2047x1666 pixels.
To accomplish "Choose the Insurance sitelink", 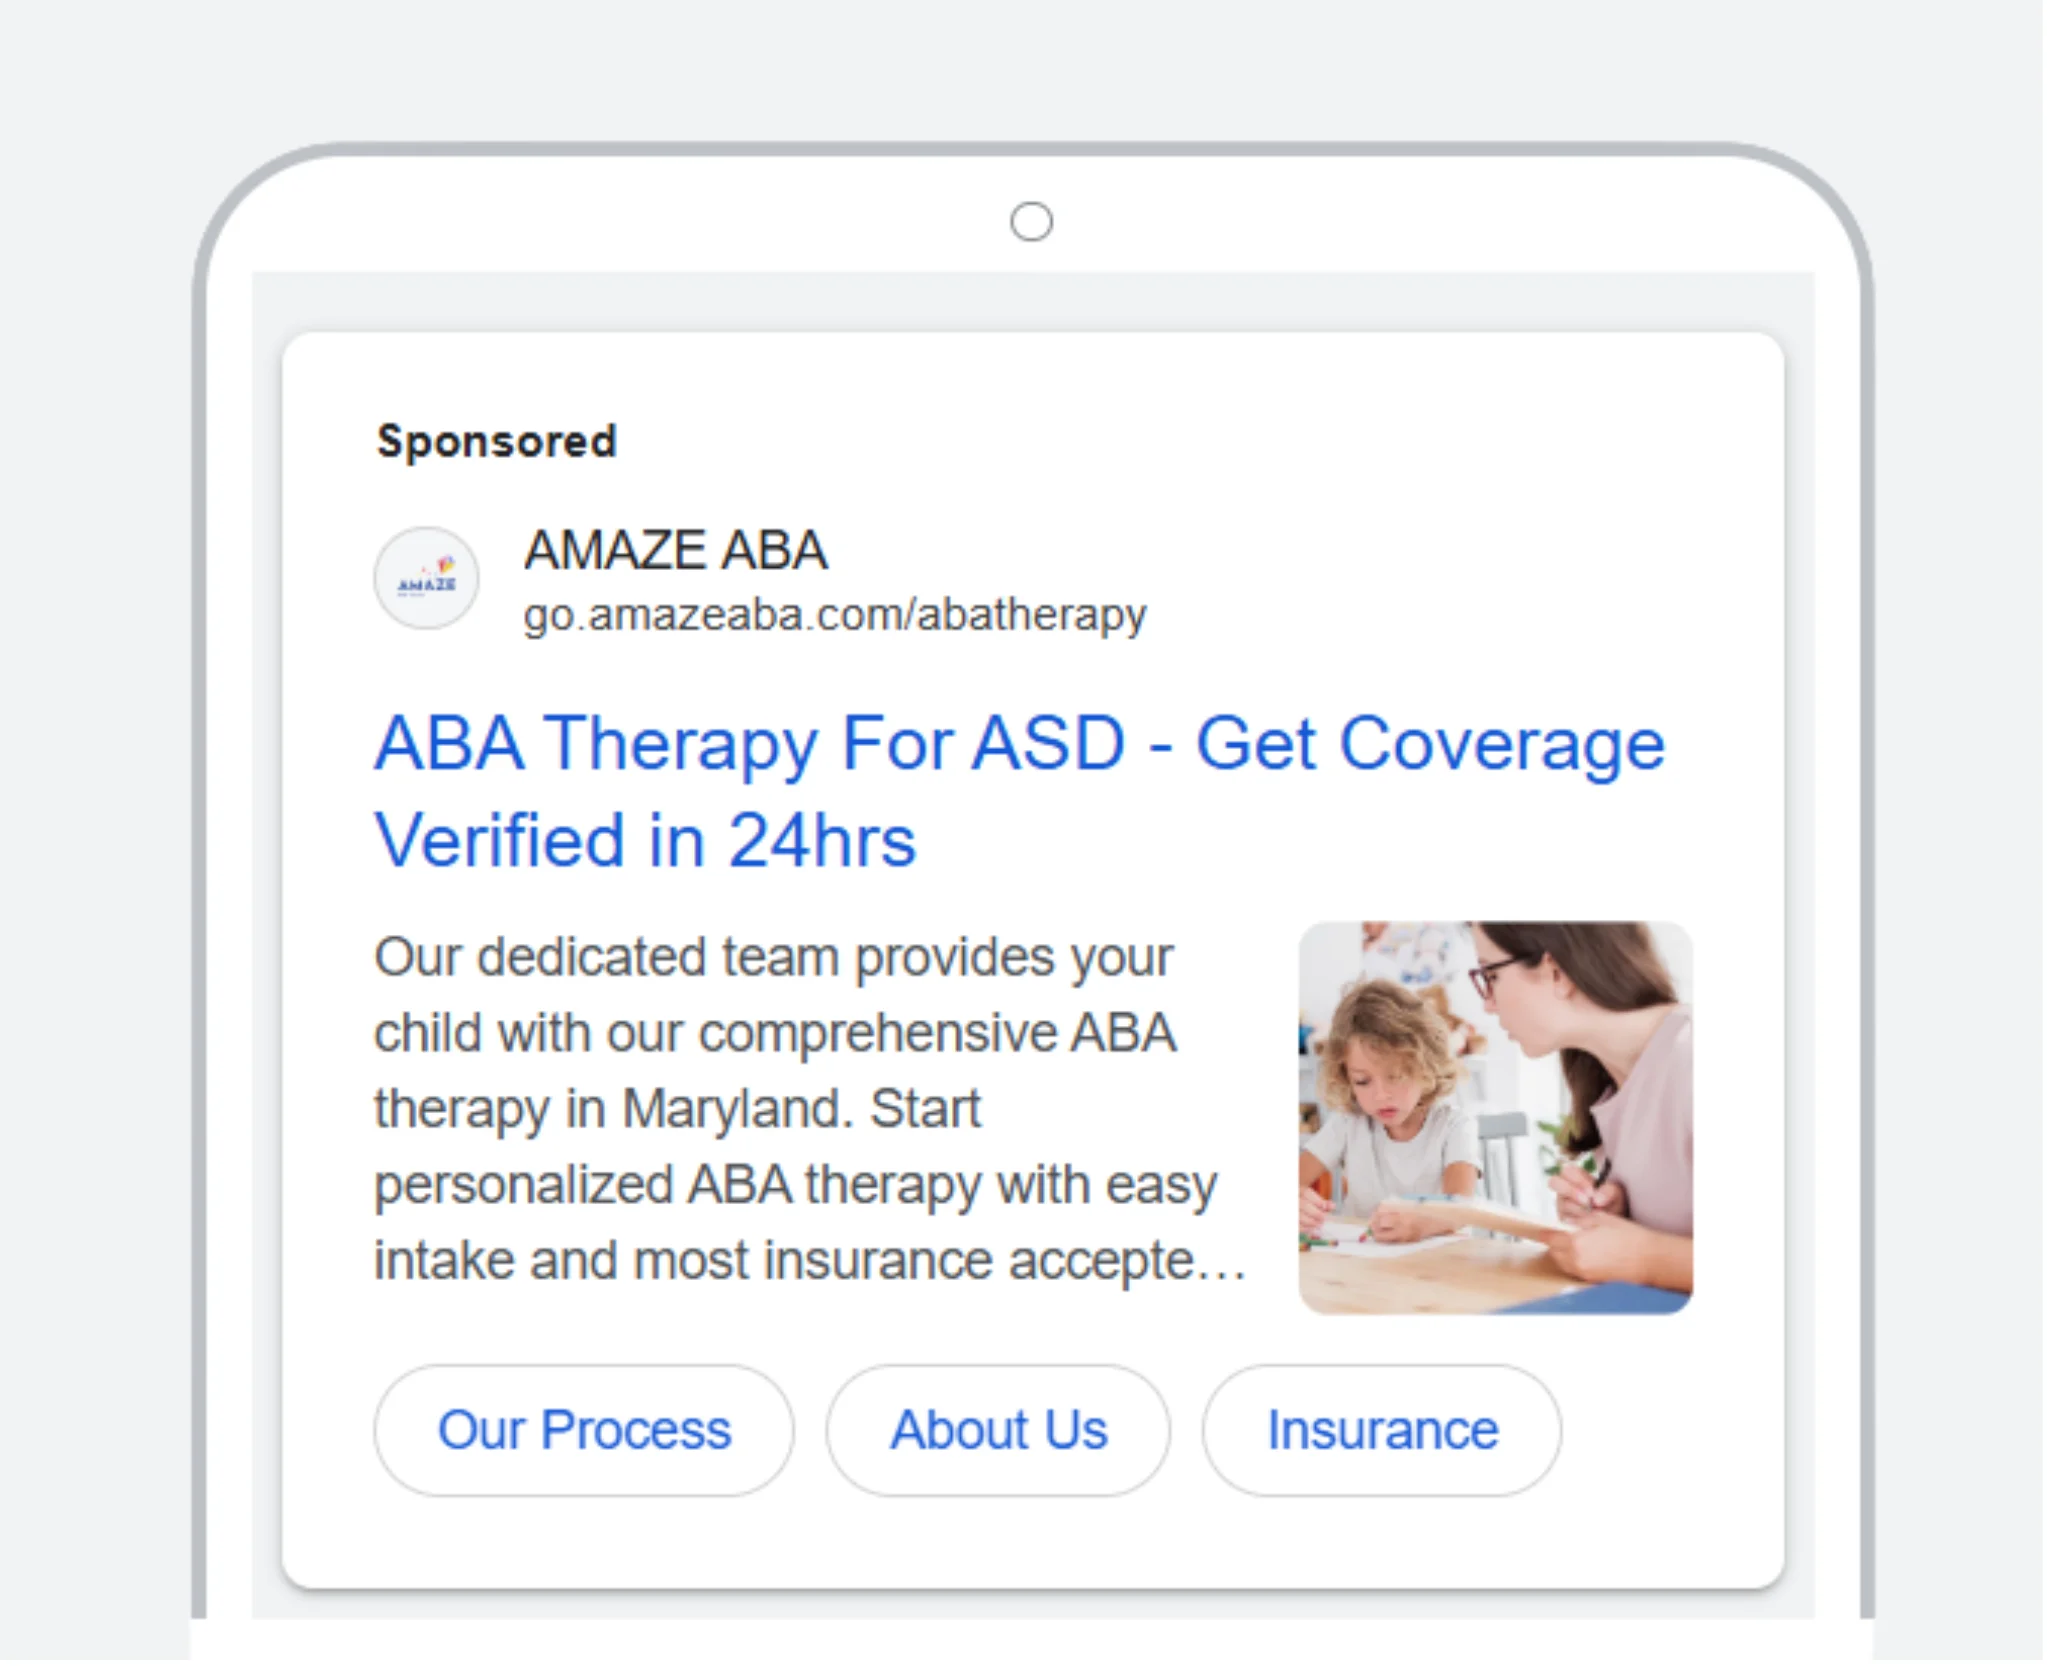I will (1382, 1430).
